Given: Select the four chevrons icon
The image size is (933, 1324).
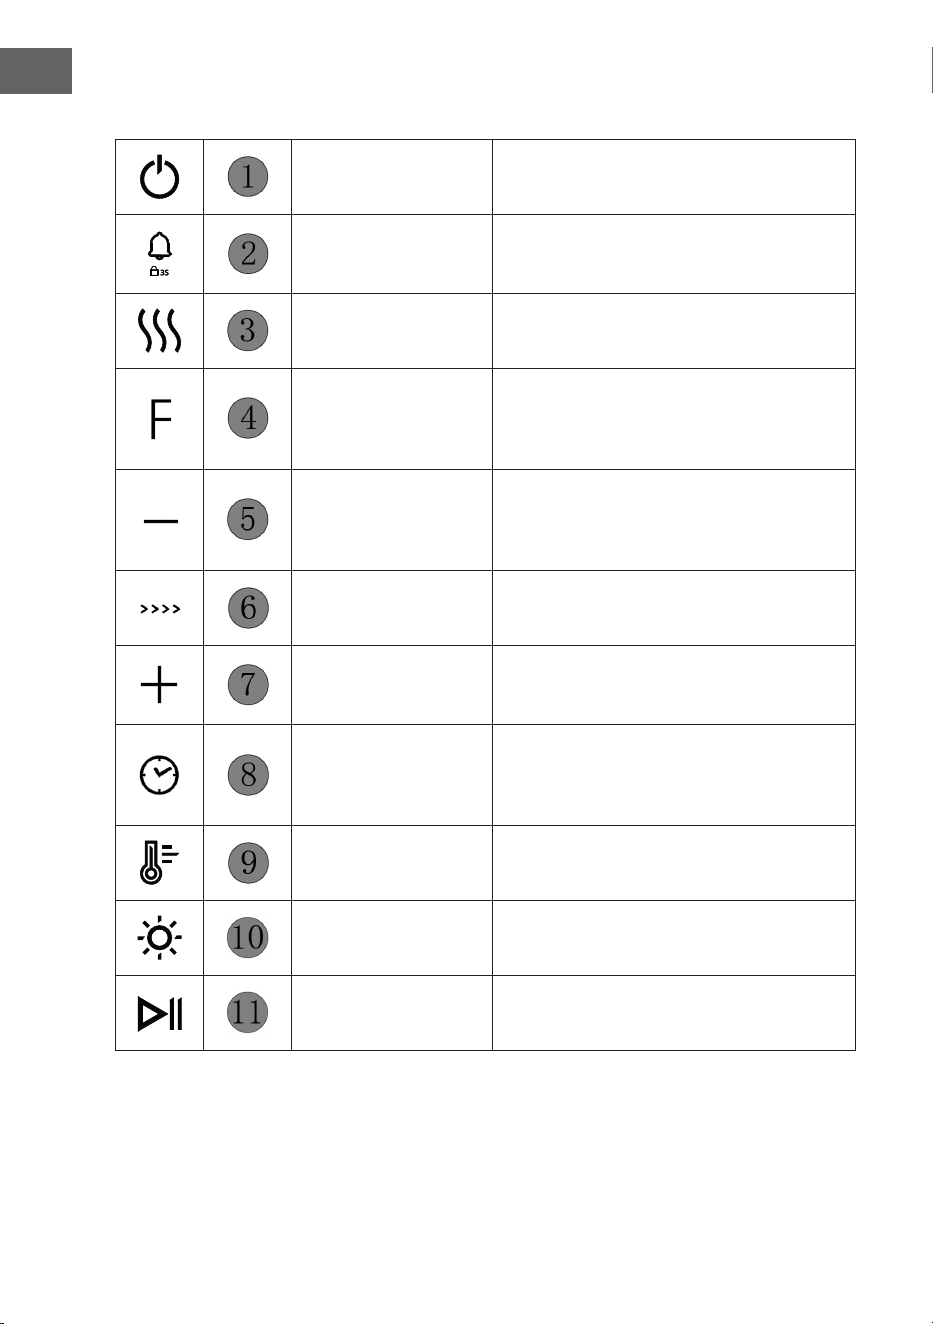Looking at the screenshot, I should tap(160, 609).
